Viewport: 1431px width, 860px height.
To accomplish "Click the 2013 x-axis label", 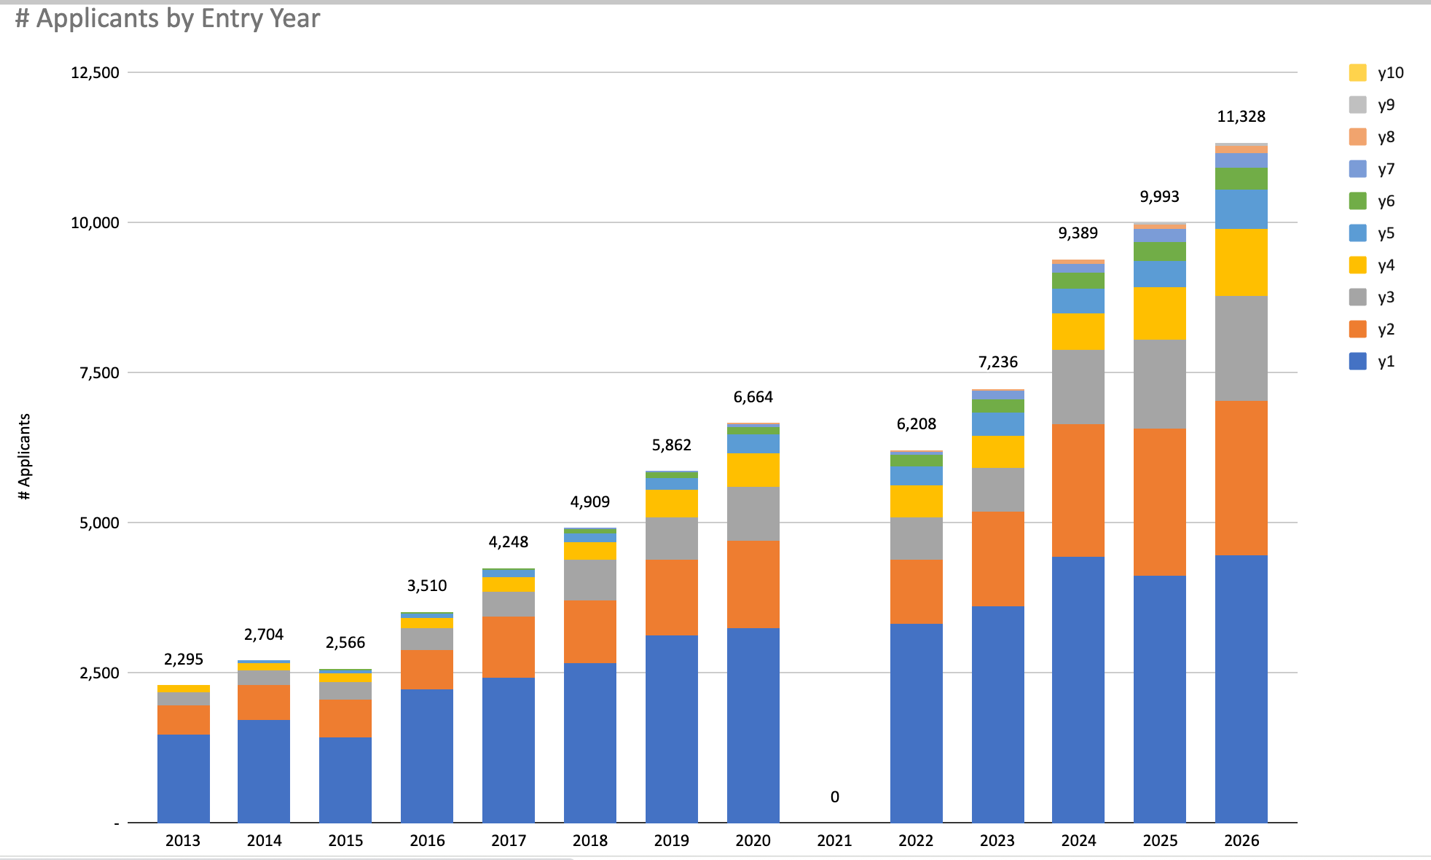I will (183, 841).
